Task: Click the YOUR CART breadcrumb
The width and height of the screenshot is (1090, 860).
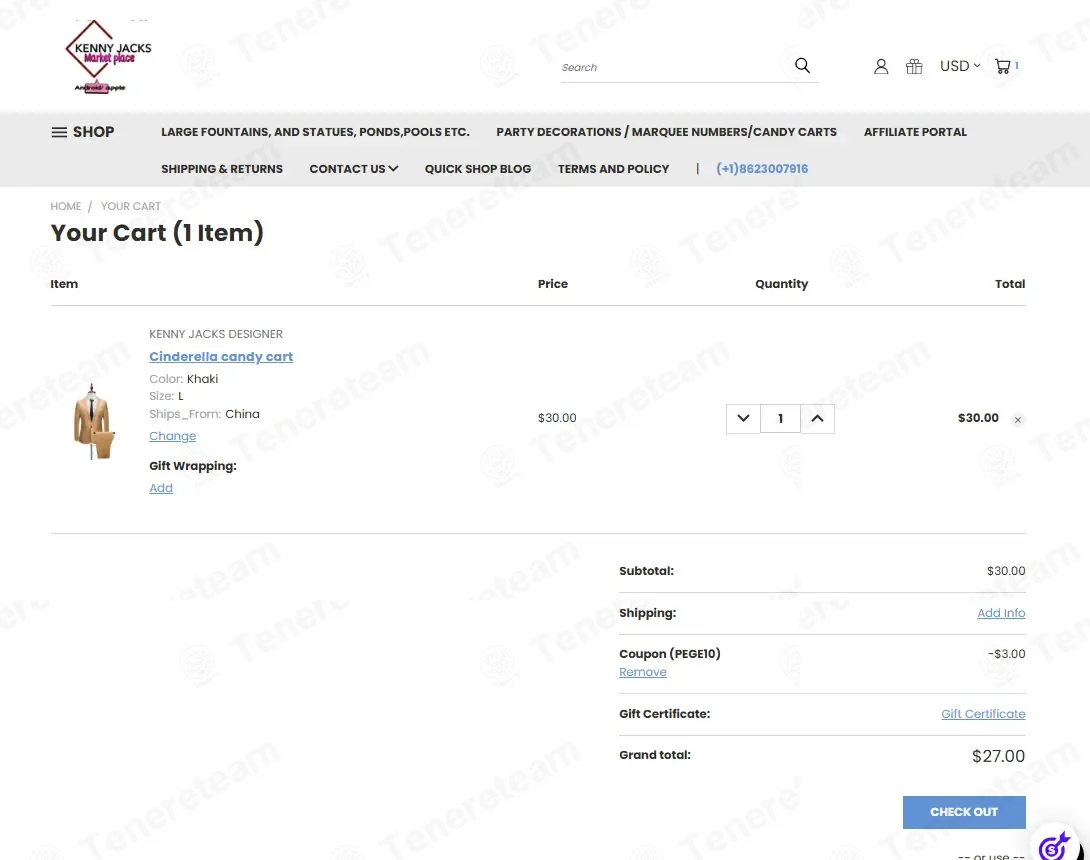Action: pyautogui.click(x=131, y=206)
